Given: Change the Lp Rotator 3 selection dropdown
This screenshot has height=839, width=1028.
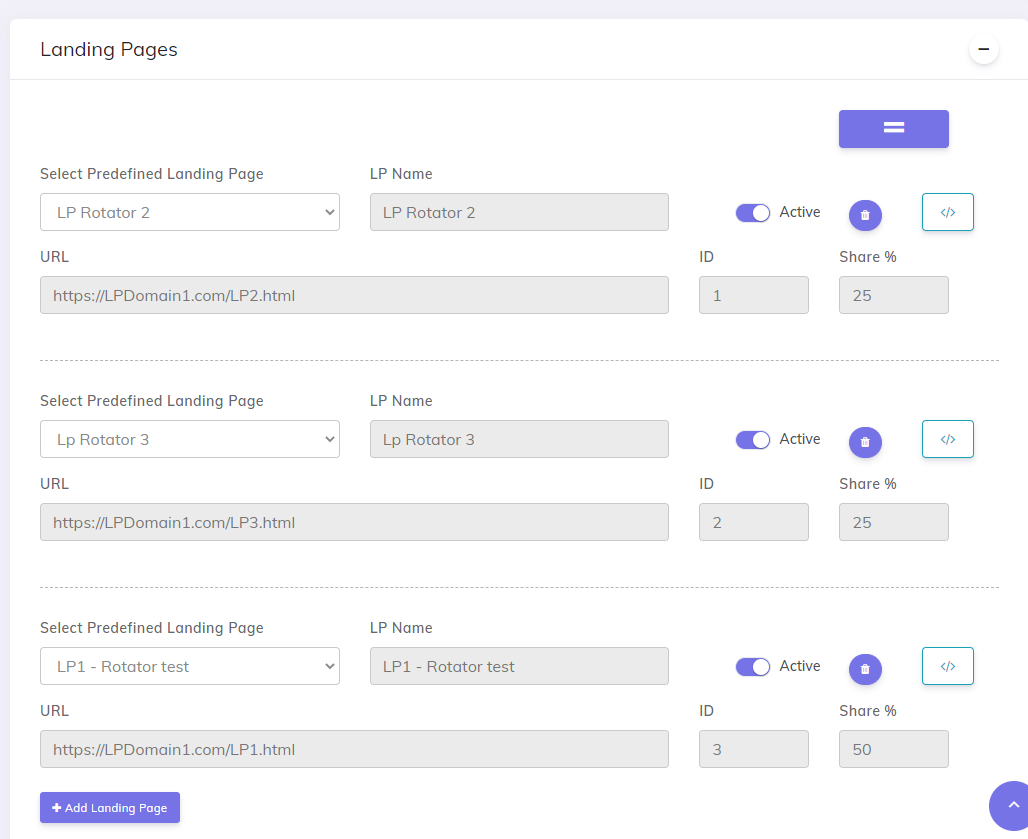Looking at the screenshot, I should [x=189, y=439].
